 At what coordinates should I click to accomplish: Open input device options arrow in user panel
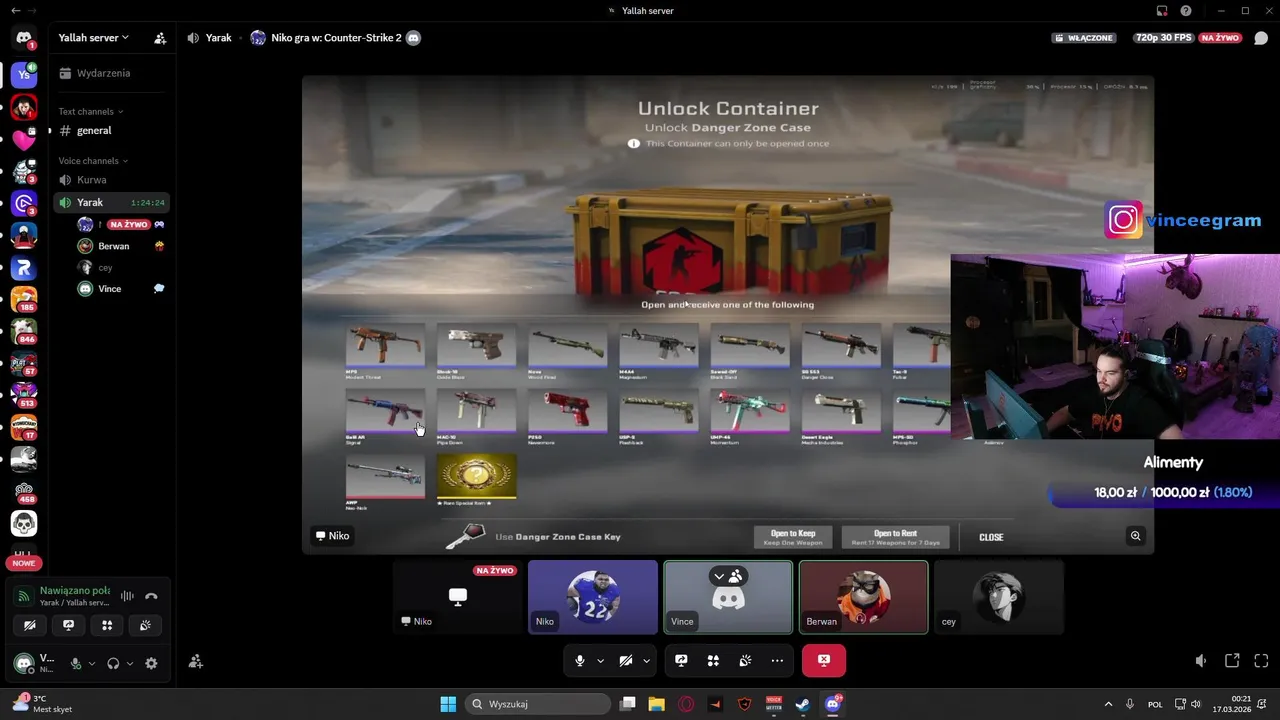tap(92, 663)
